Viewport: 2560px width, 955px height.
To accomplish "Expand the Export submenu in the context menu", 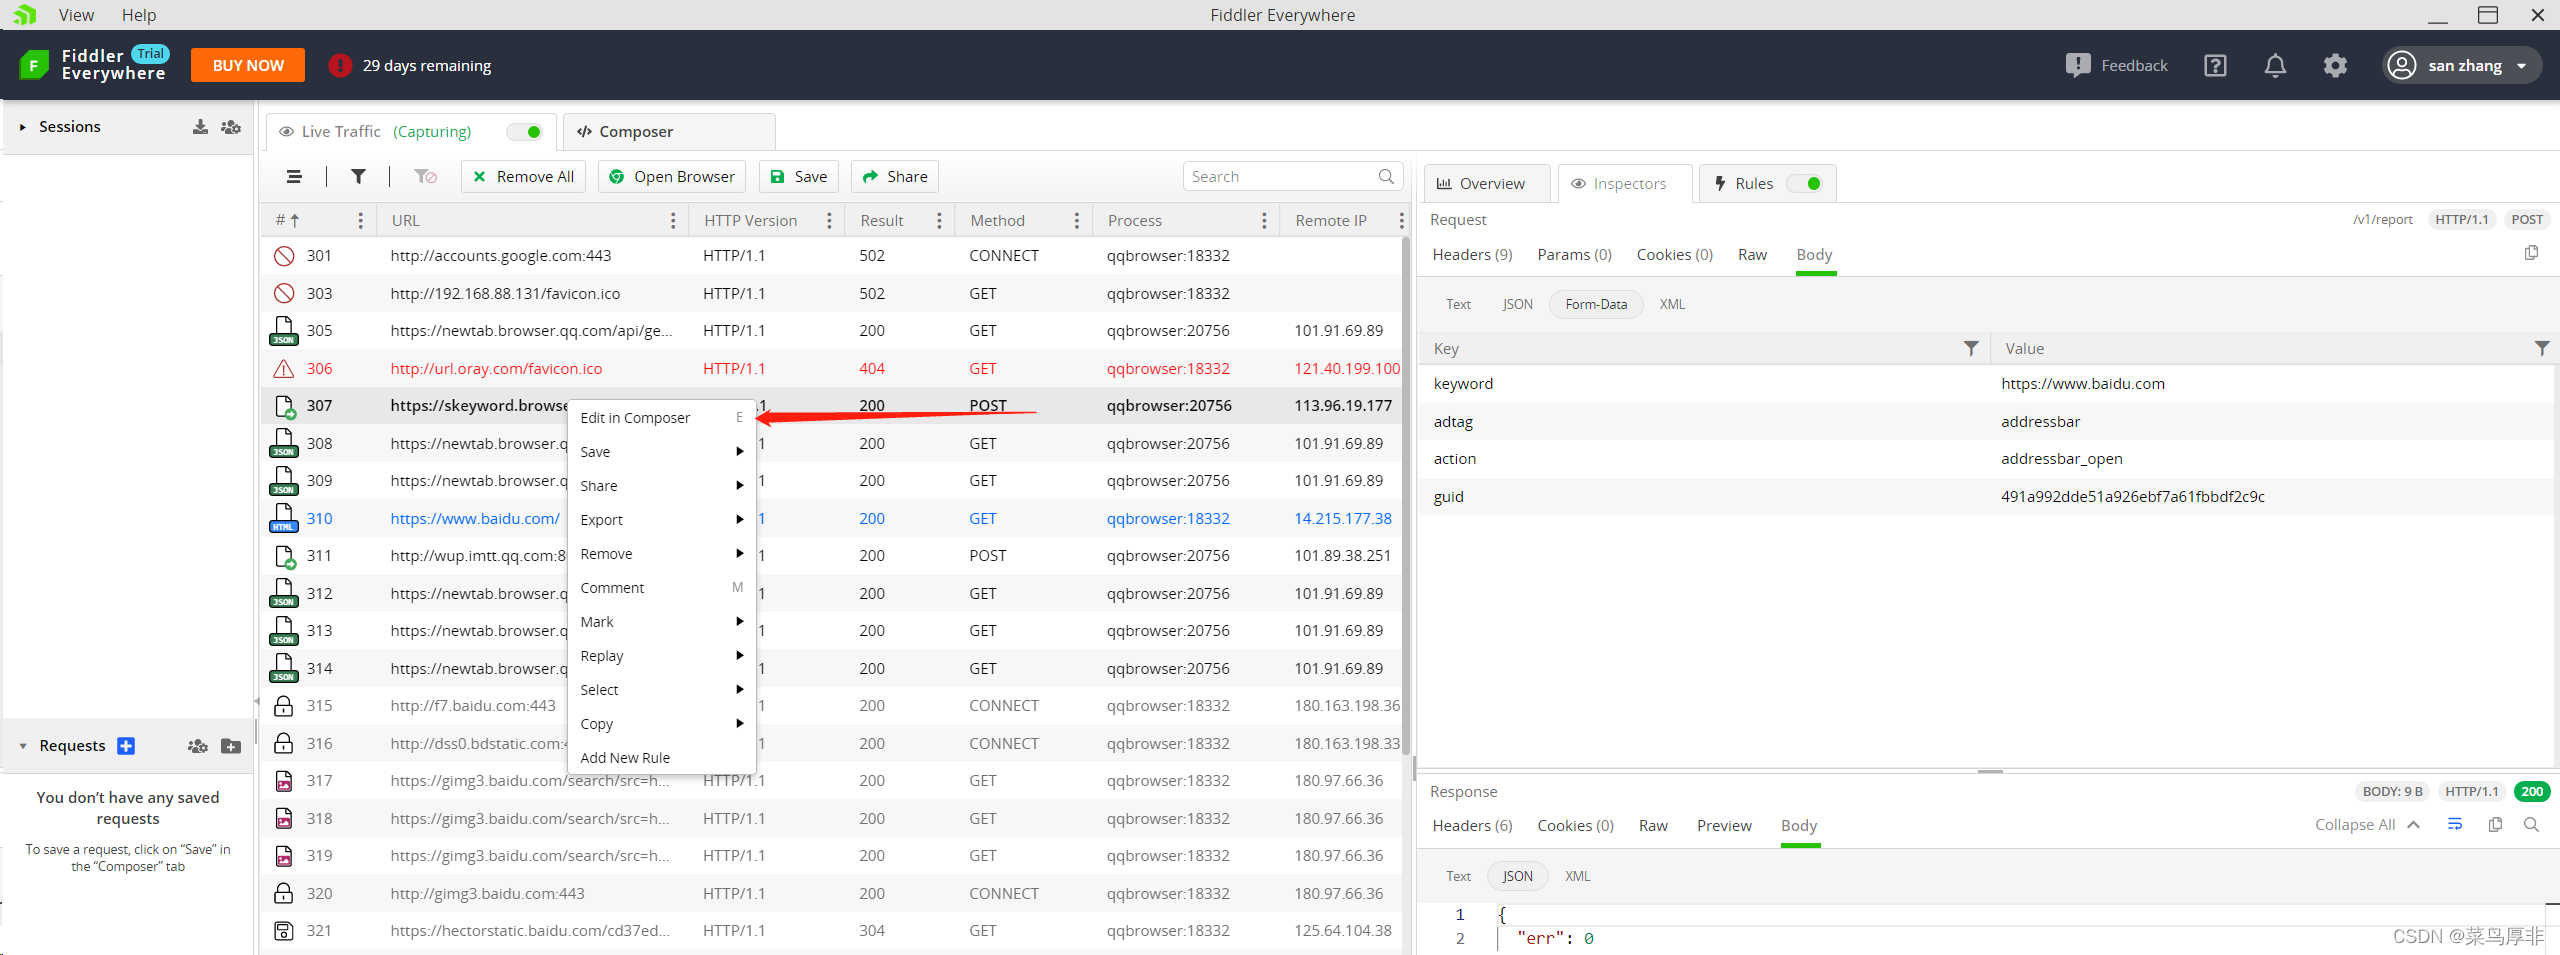I will coord(661,520).
